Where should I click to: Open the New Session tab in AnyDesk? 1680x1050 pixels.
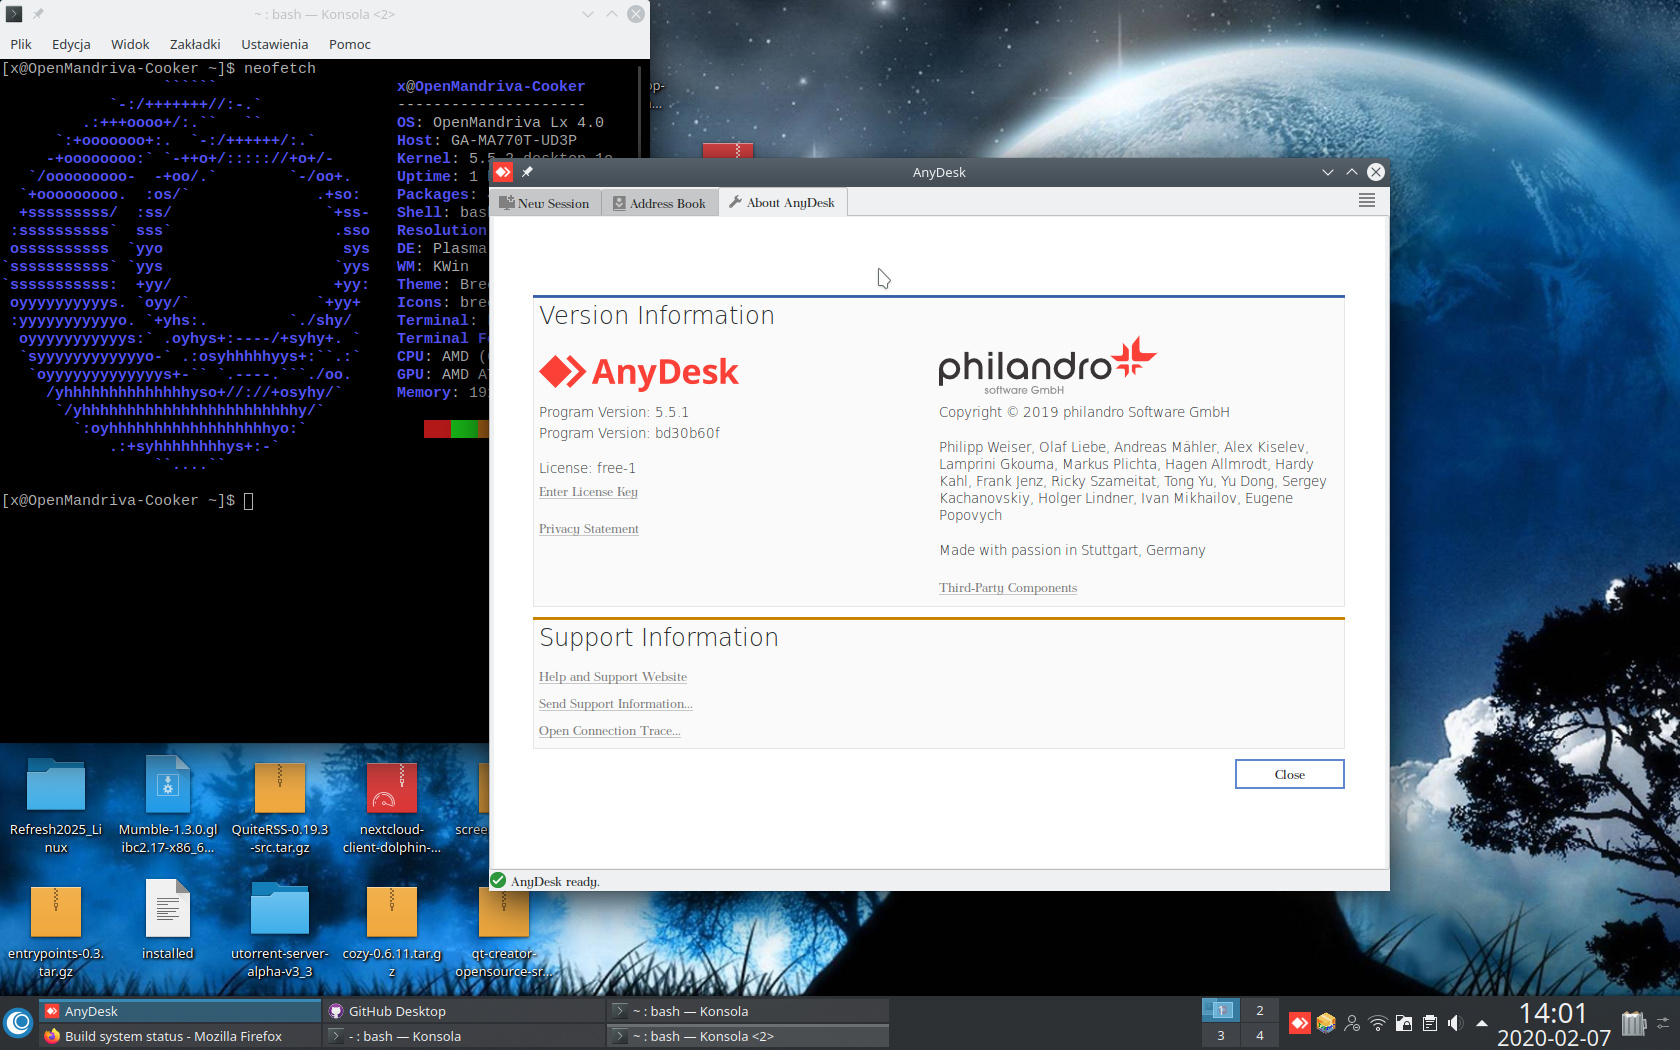pos(545,203)
